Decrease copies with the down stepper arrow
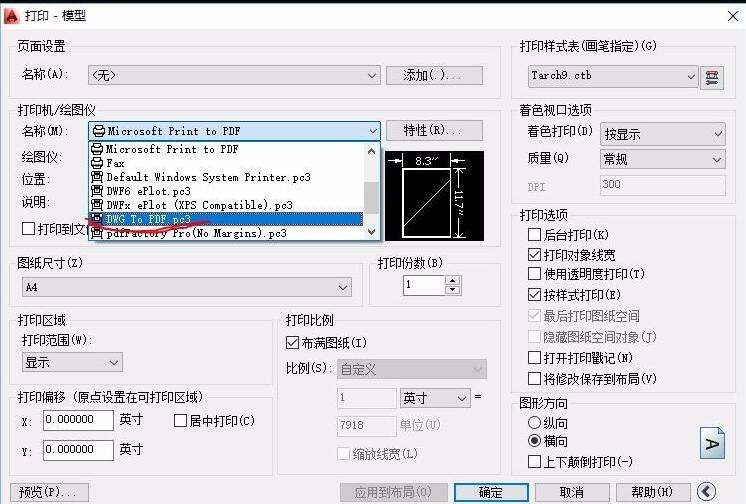Viewport: 746px width, 504px height. pyautogui.click(x=453, y=290)
